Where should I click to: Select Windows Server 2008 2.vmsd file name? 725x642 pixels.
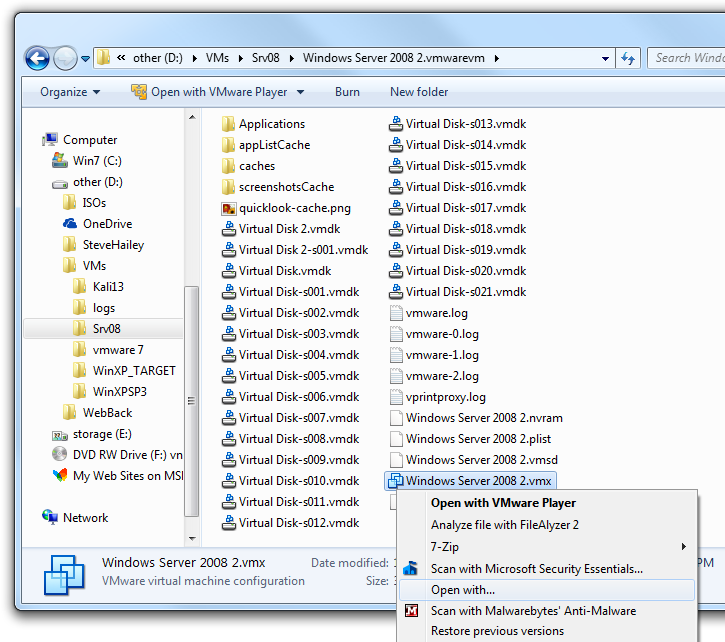(x=481, y=460)
